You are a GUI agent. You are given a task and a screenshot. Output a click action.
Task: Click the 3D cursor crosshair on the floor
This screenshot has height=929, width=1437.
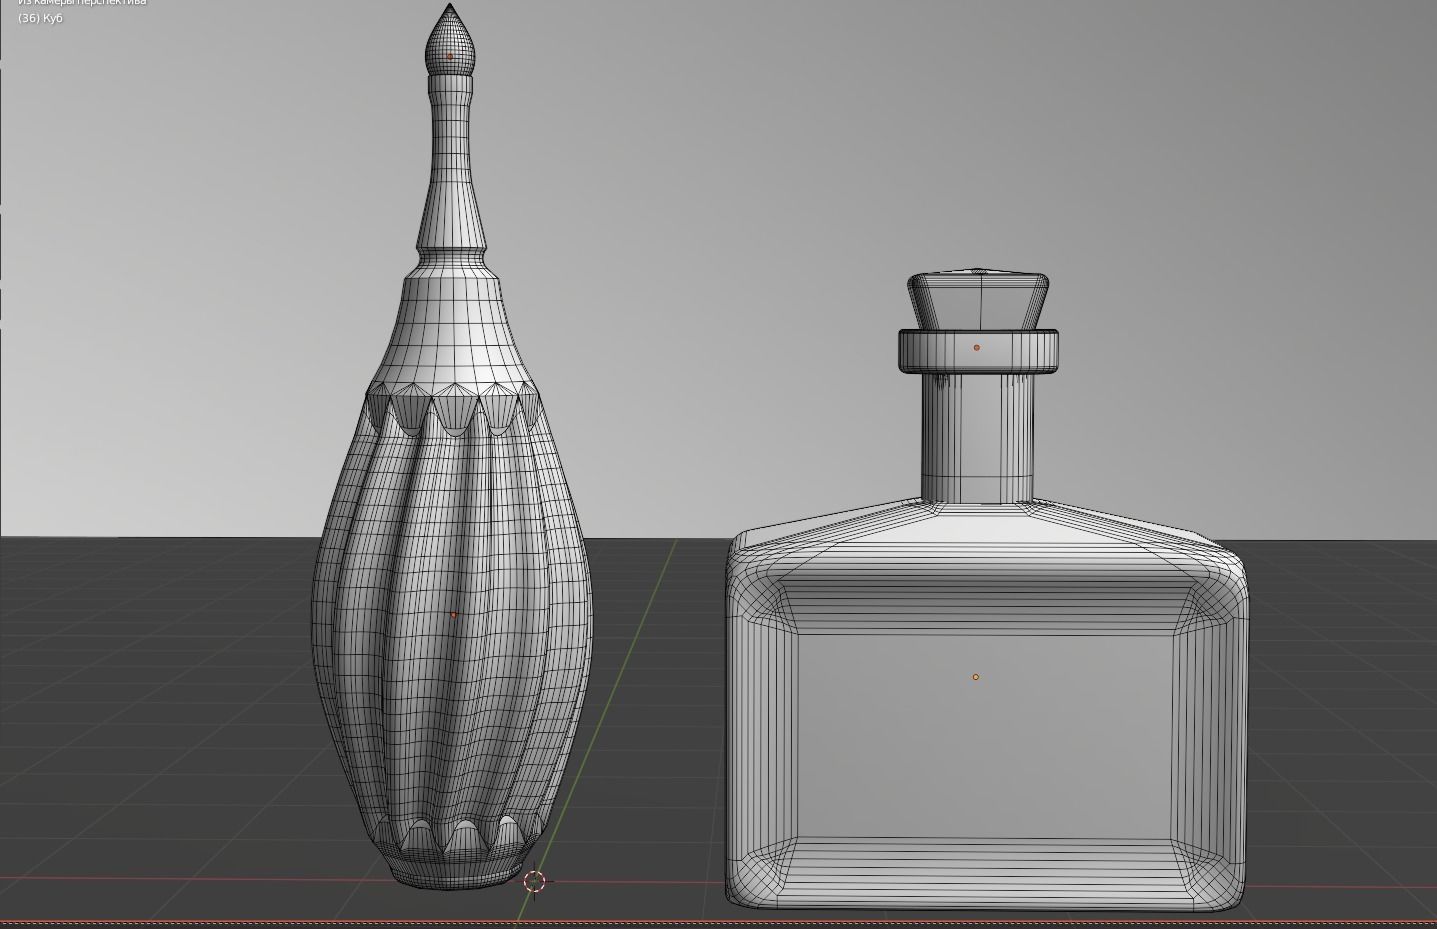click(x=534, y=881)
